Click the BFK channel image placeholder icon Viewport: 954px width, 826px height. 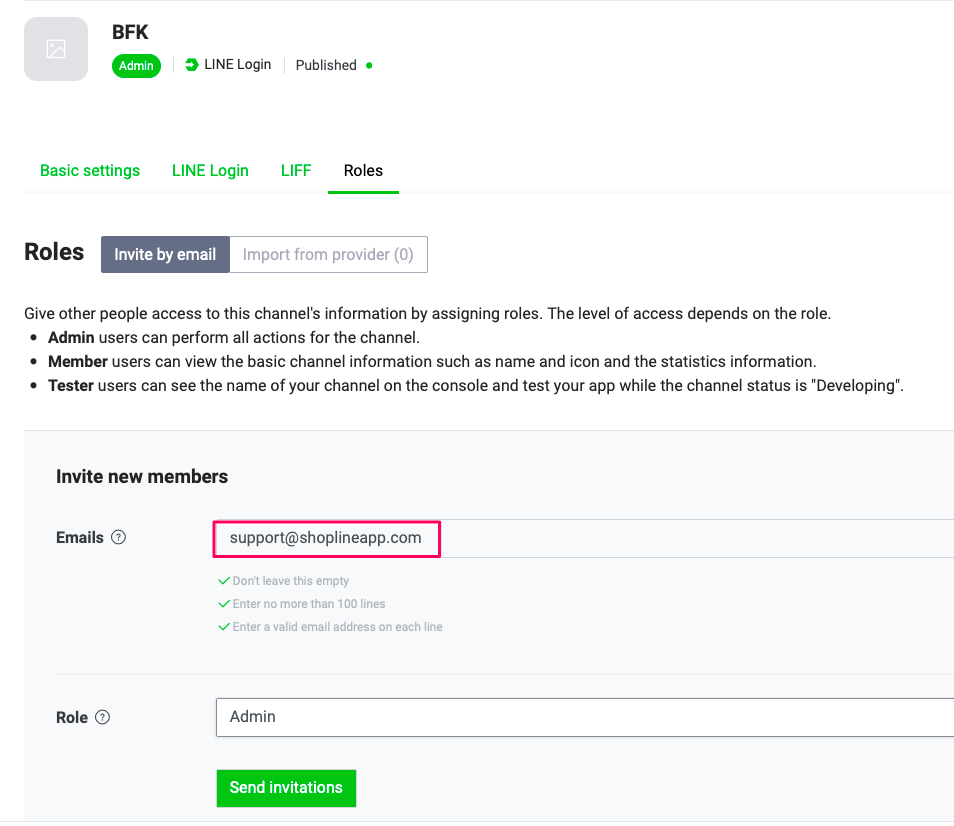point(56,49)
